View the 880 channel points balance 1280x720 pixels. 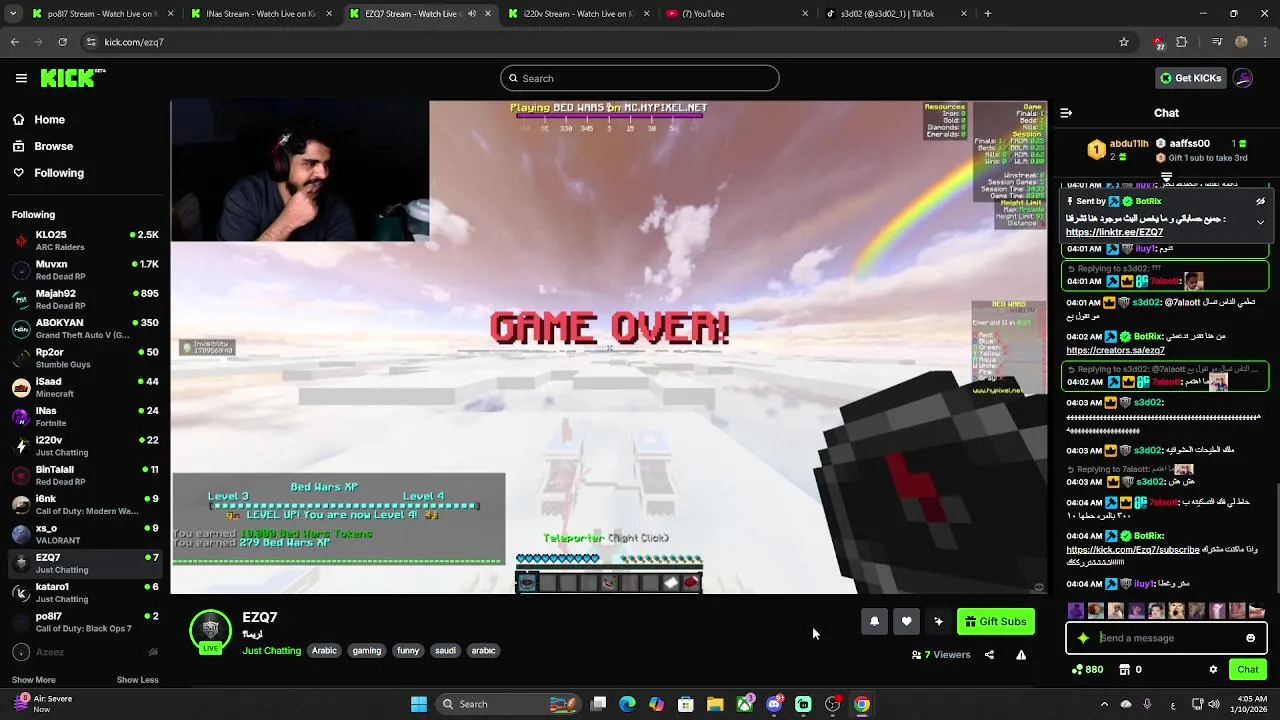click(1087, 670)
